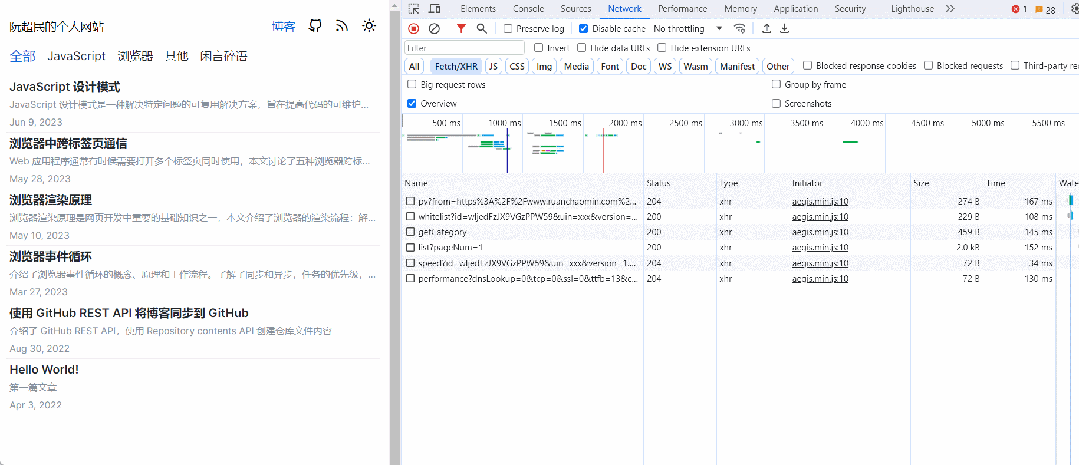Check Blocked response cookies
This screenshot has height=465, width=1079.
click(807, 66)
